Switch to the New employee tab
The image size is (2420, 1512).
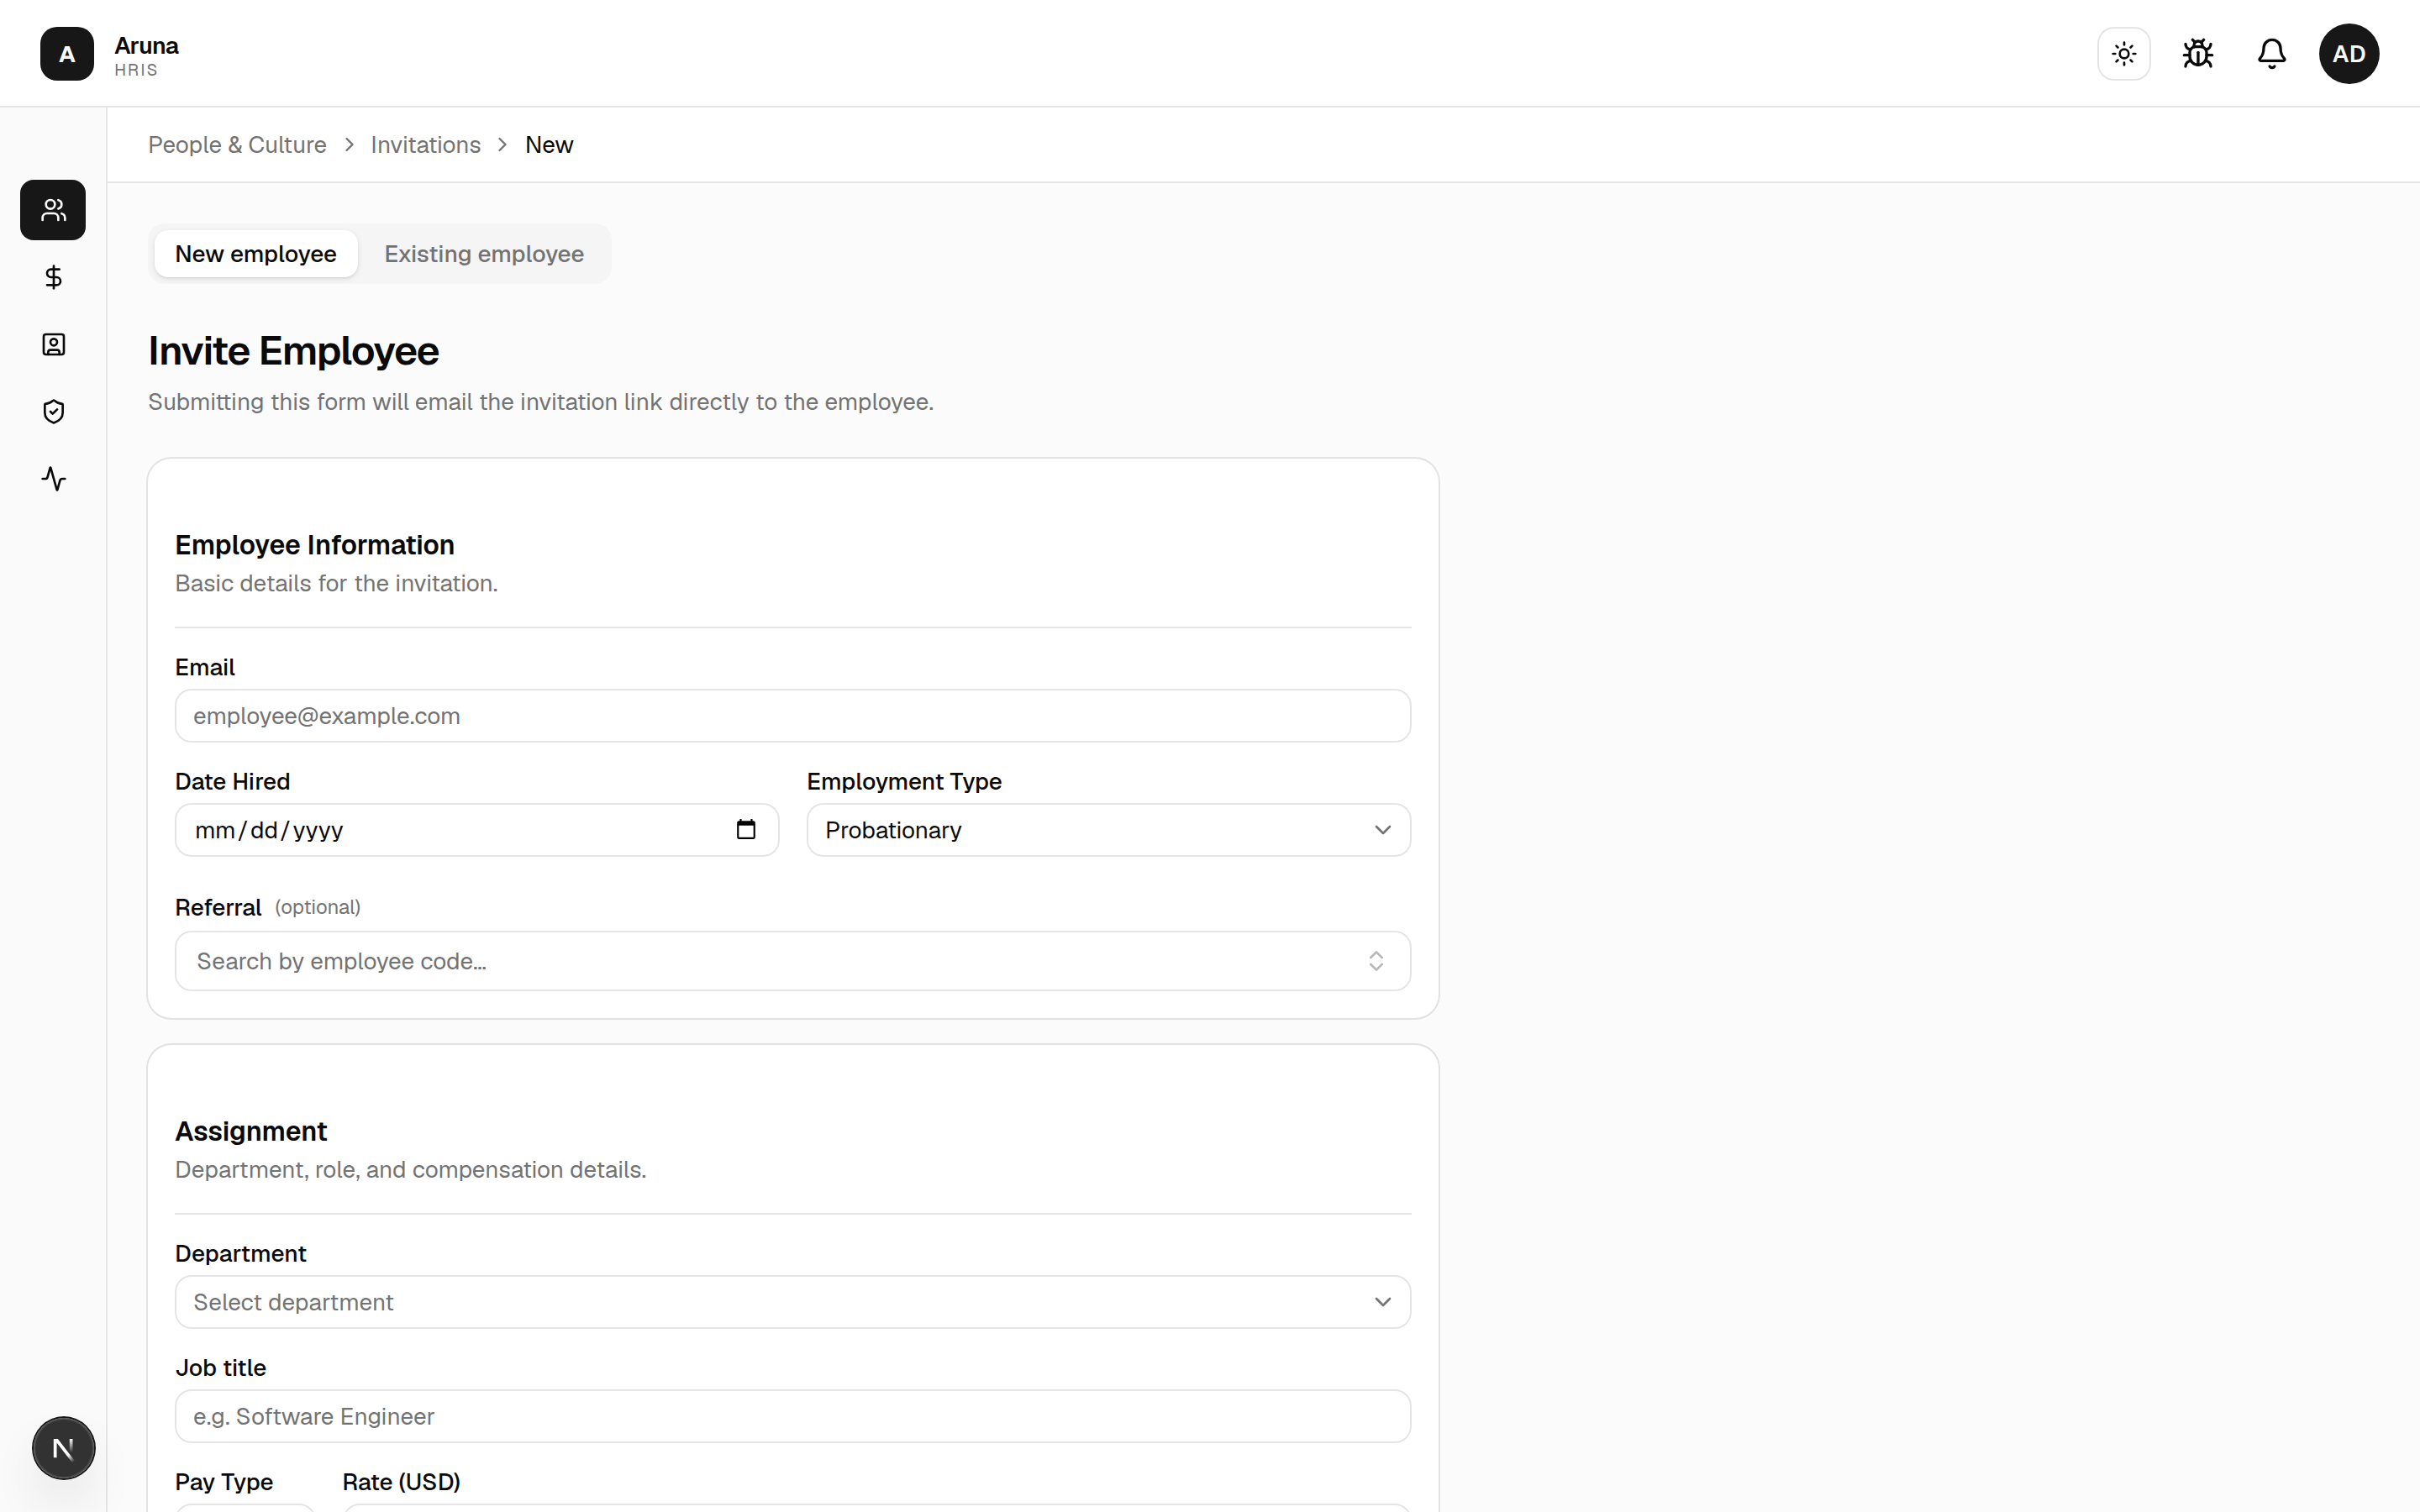pyautogui.click(x=256, y=254)
